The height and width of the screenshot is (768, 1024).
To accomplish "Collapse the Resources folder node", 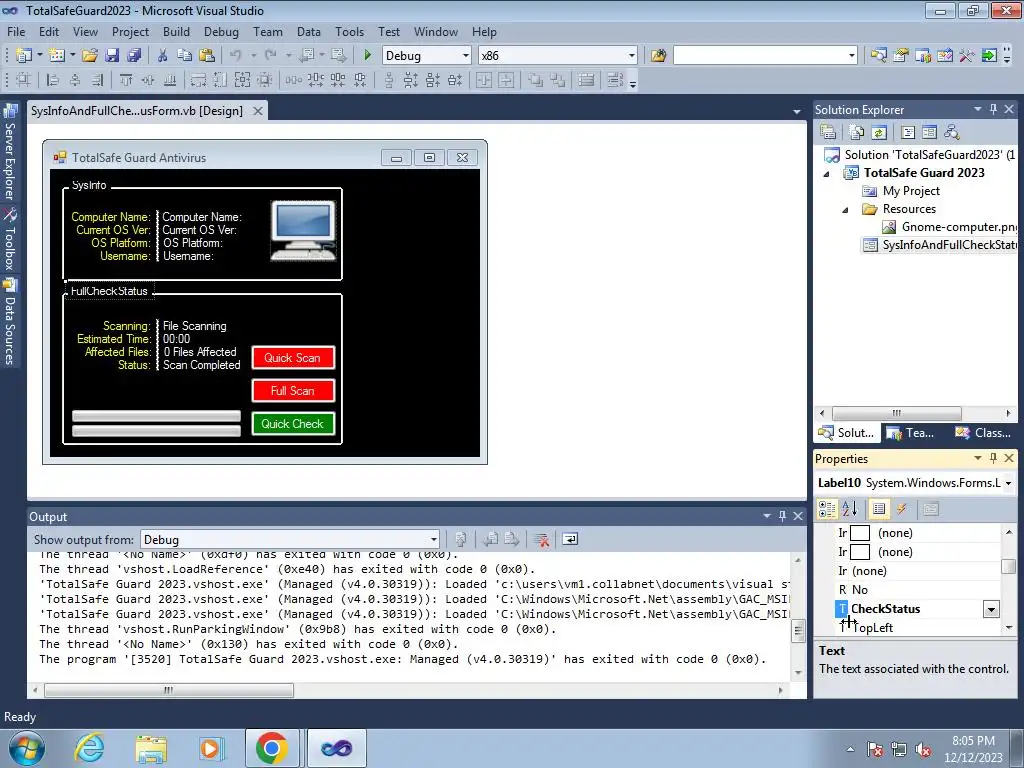I will (x=845, y=210).
